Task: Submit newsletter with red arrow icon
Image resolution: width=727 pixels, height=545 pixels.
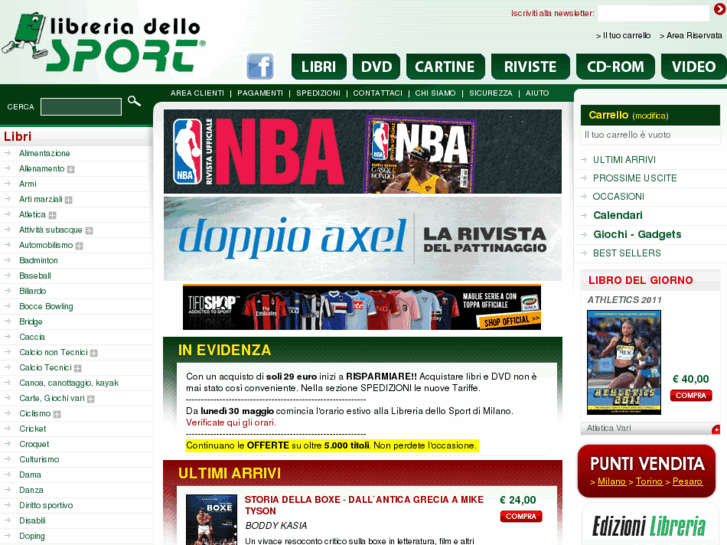Action: [720, 9]
